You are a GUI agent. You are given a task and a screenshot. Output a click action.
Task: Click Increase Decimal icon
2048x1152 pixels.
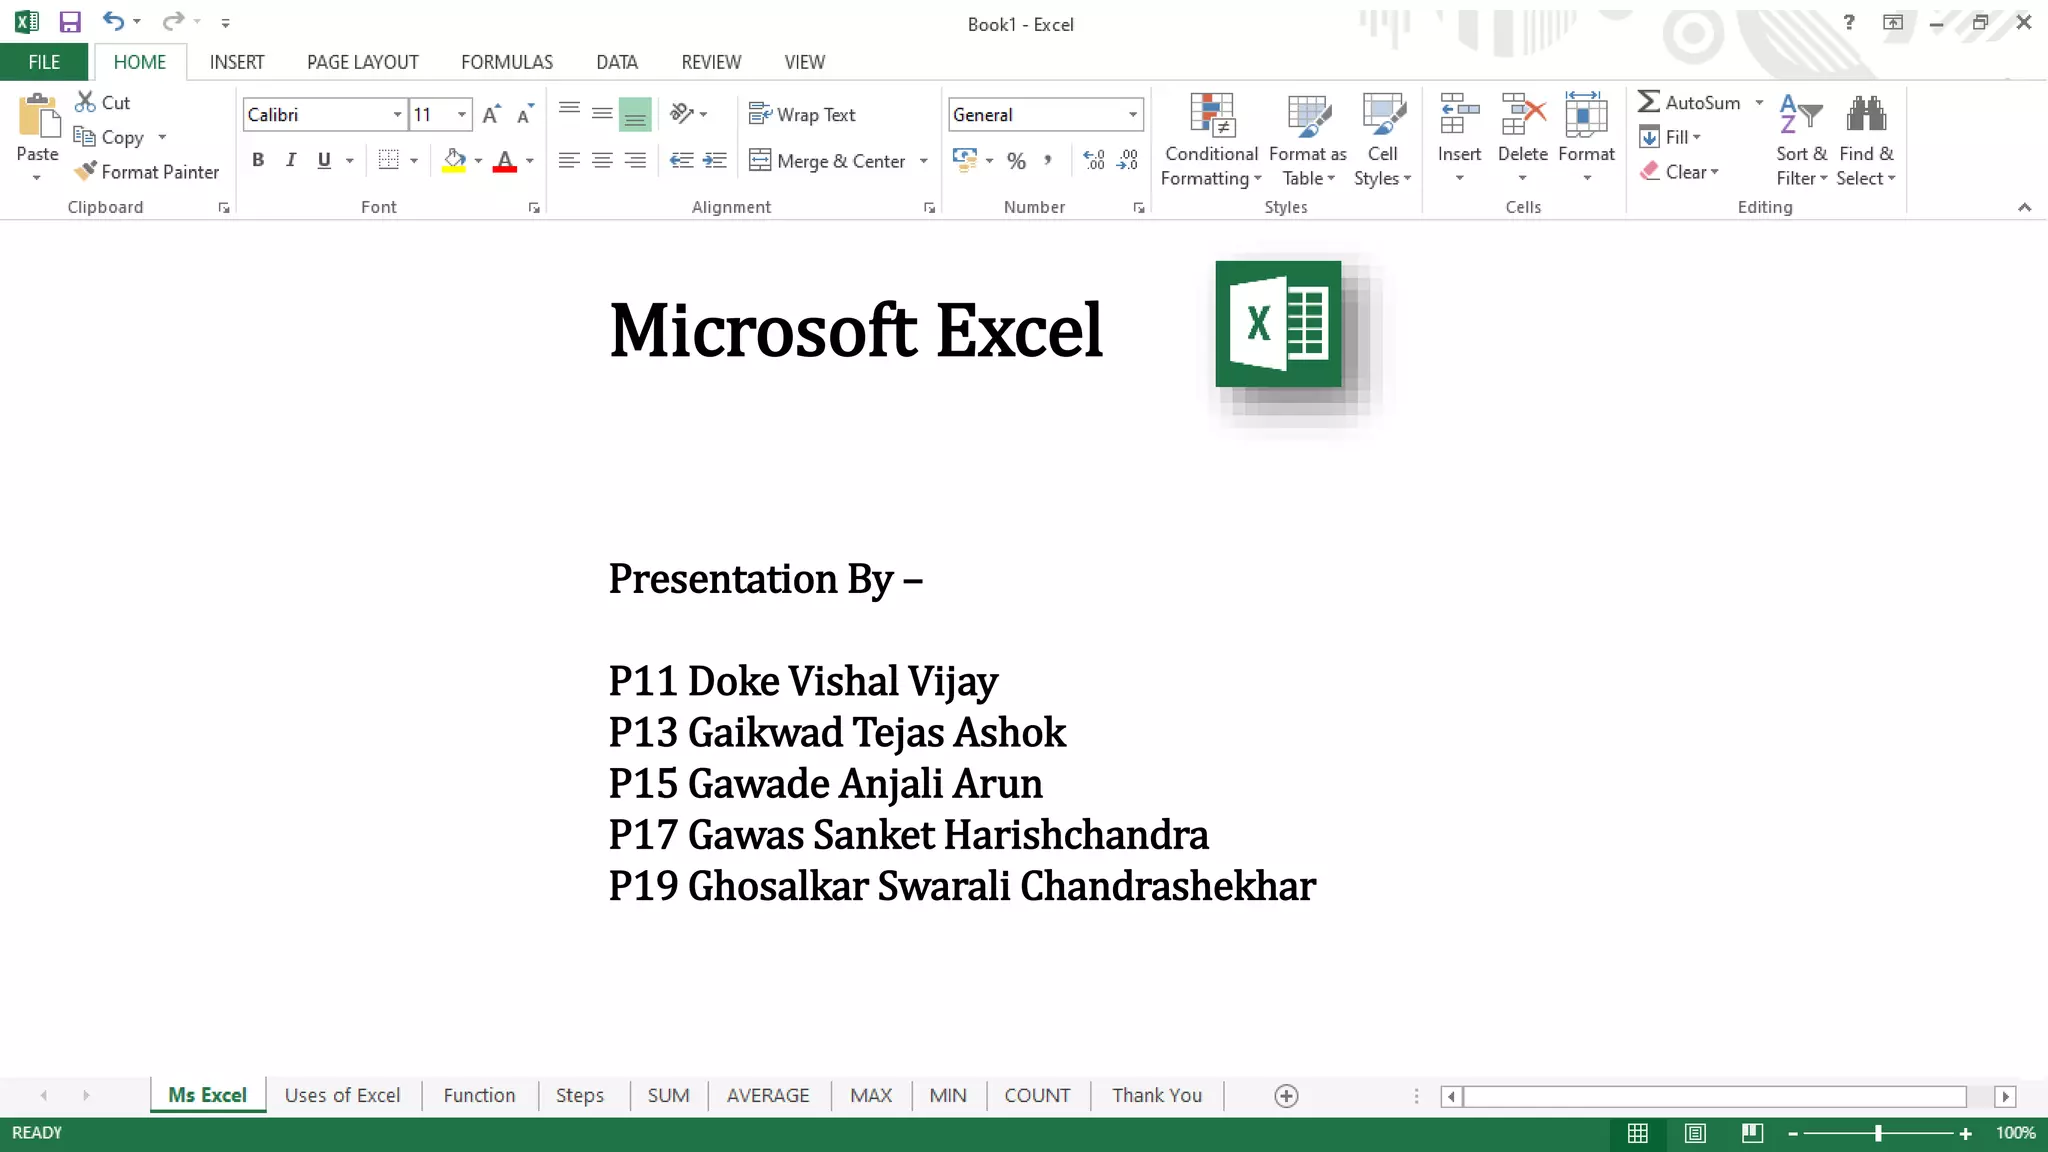point(1094,160)
